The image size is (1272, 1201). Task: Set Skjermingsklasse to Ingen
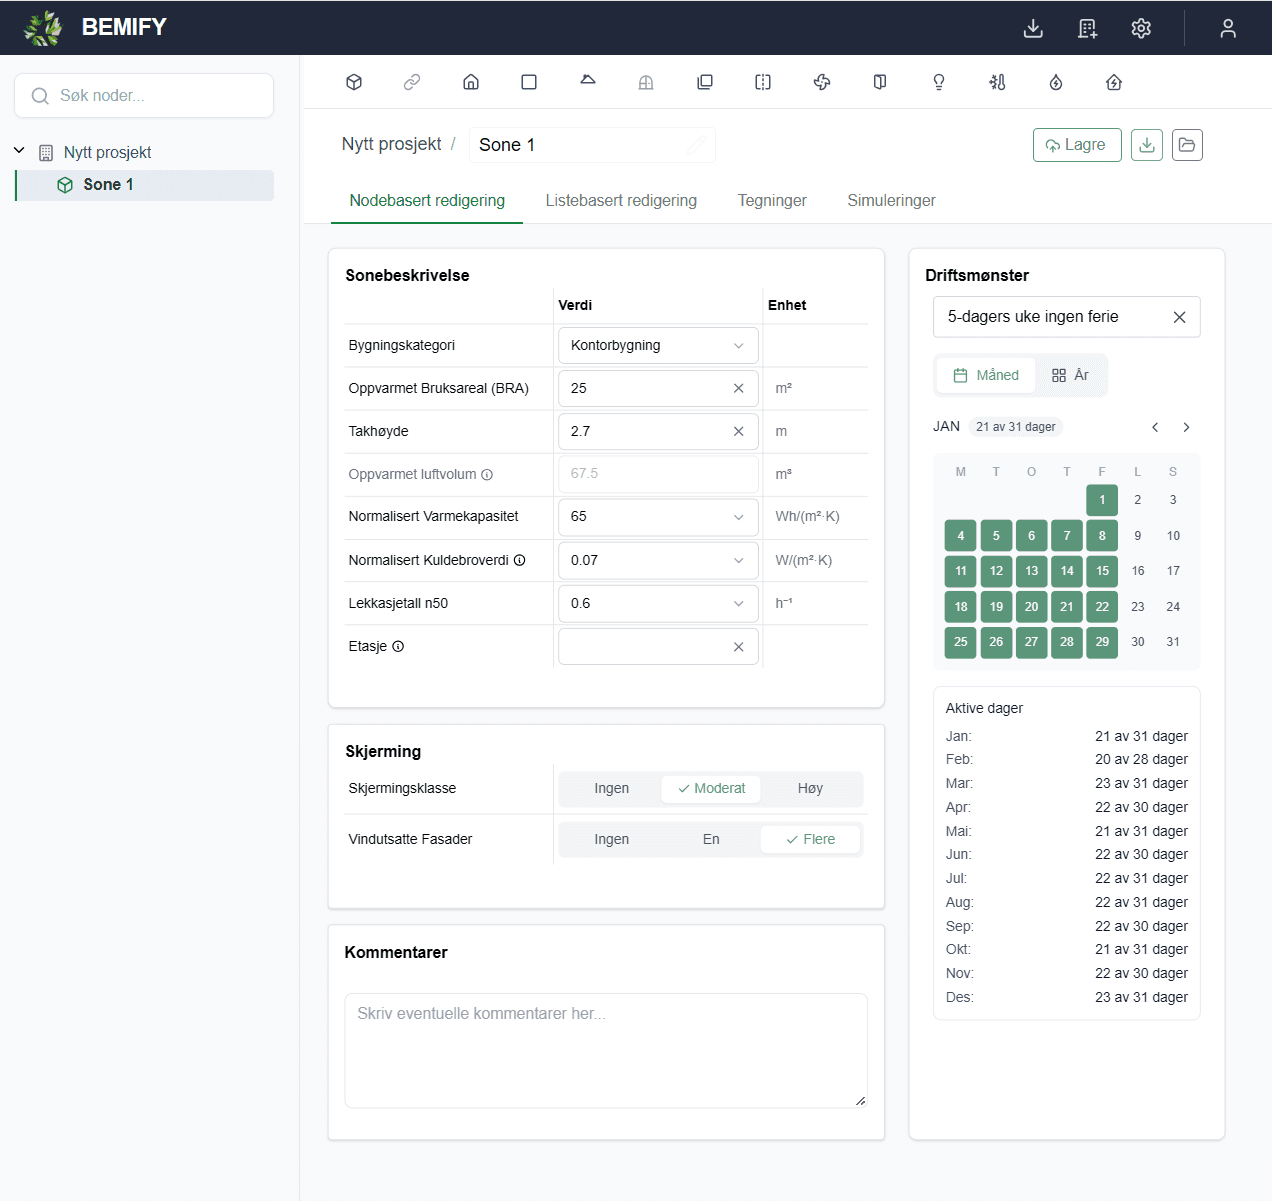612,788
